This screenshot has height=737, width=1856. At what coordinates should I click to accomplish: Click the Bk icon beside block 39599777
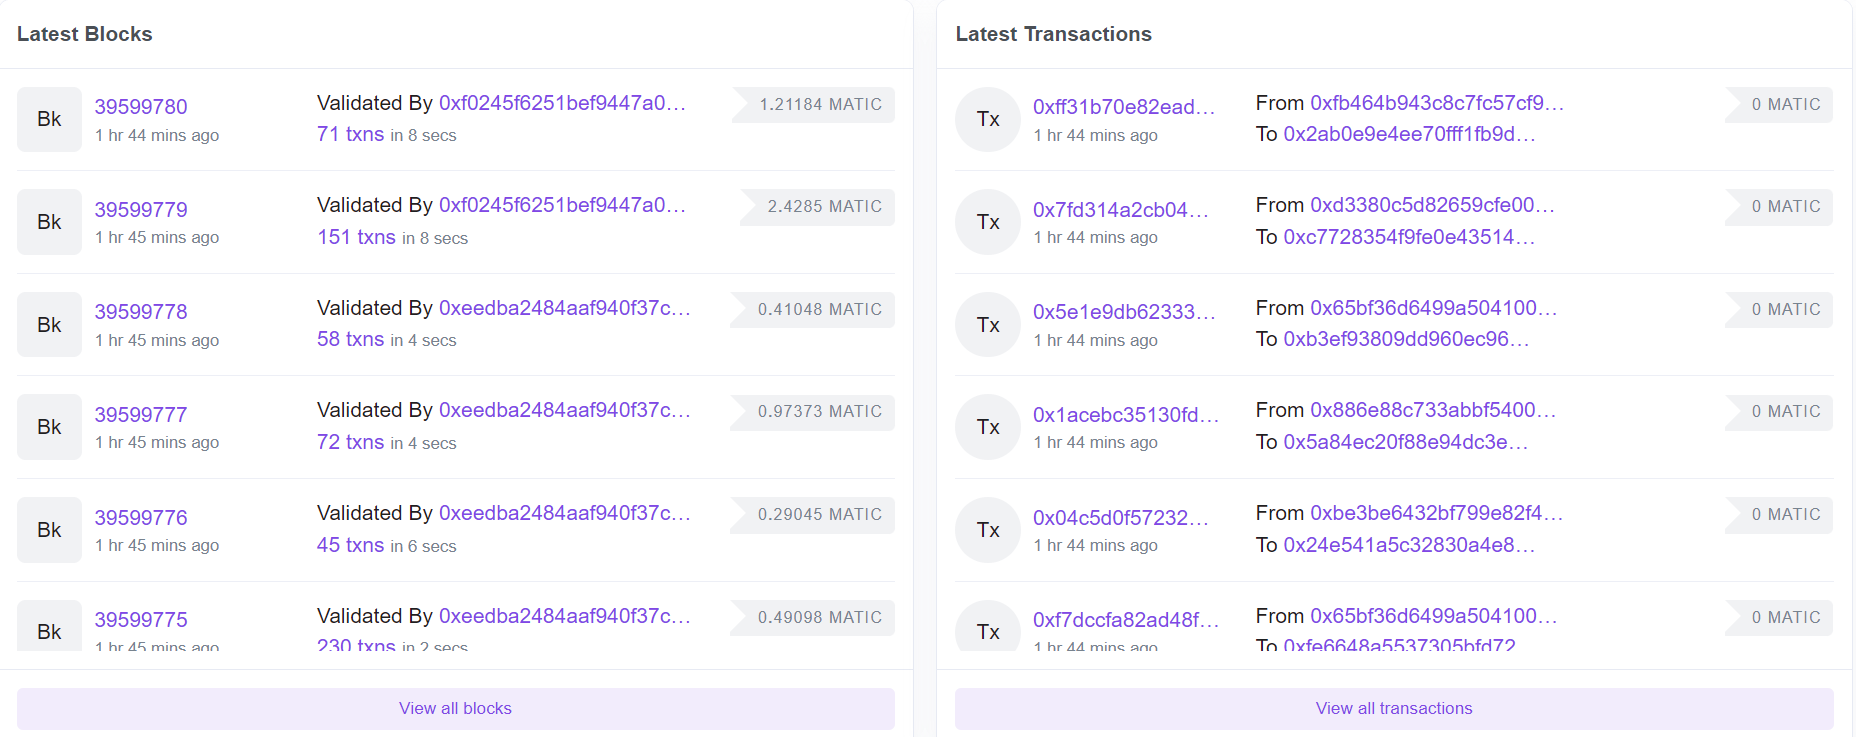49,427
